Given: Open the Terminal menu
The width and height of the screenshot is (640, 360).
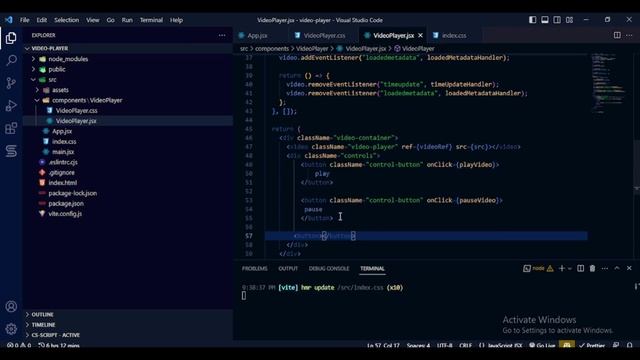Looking at the screenshot, I should [x=151, y=20].
